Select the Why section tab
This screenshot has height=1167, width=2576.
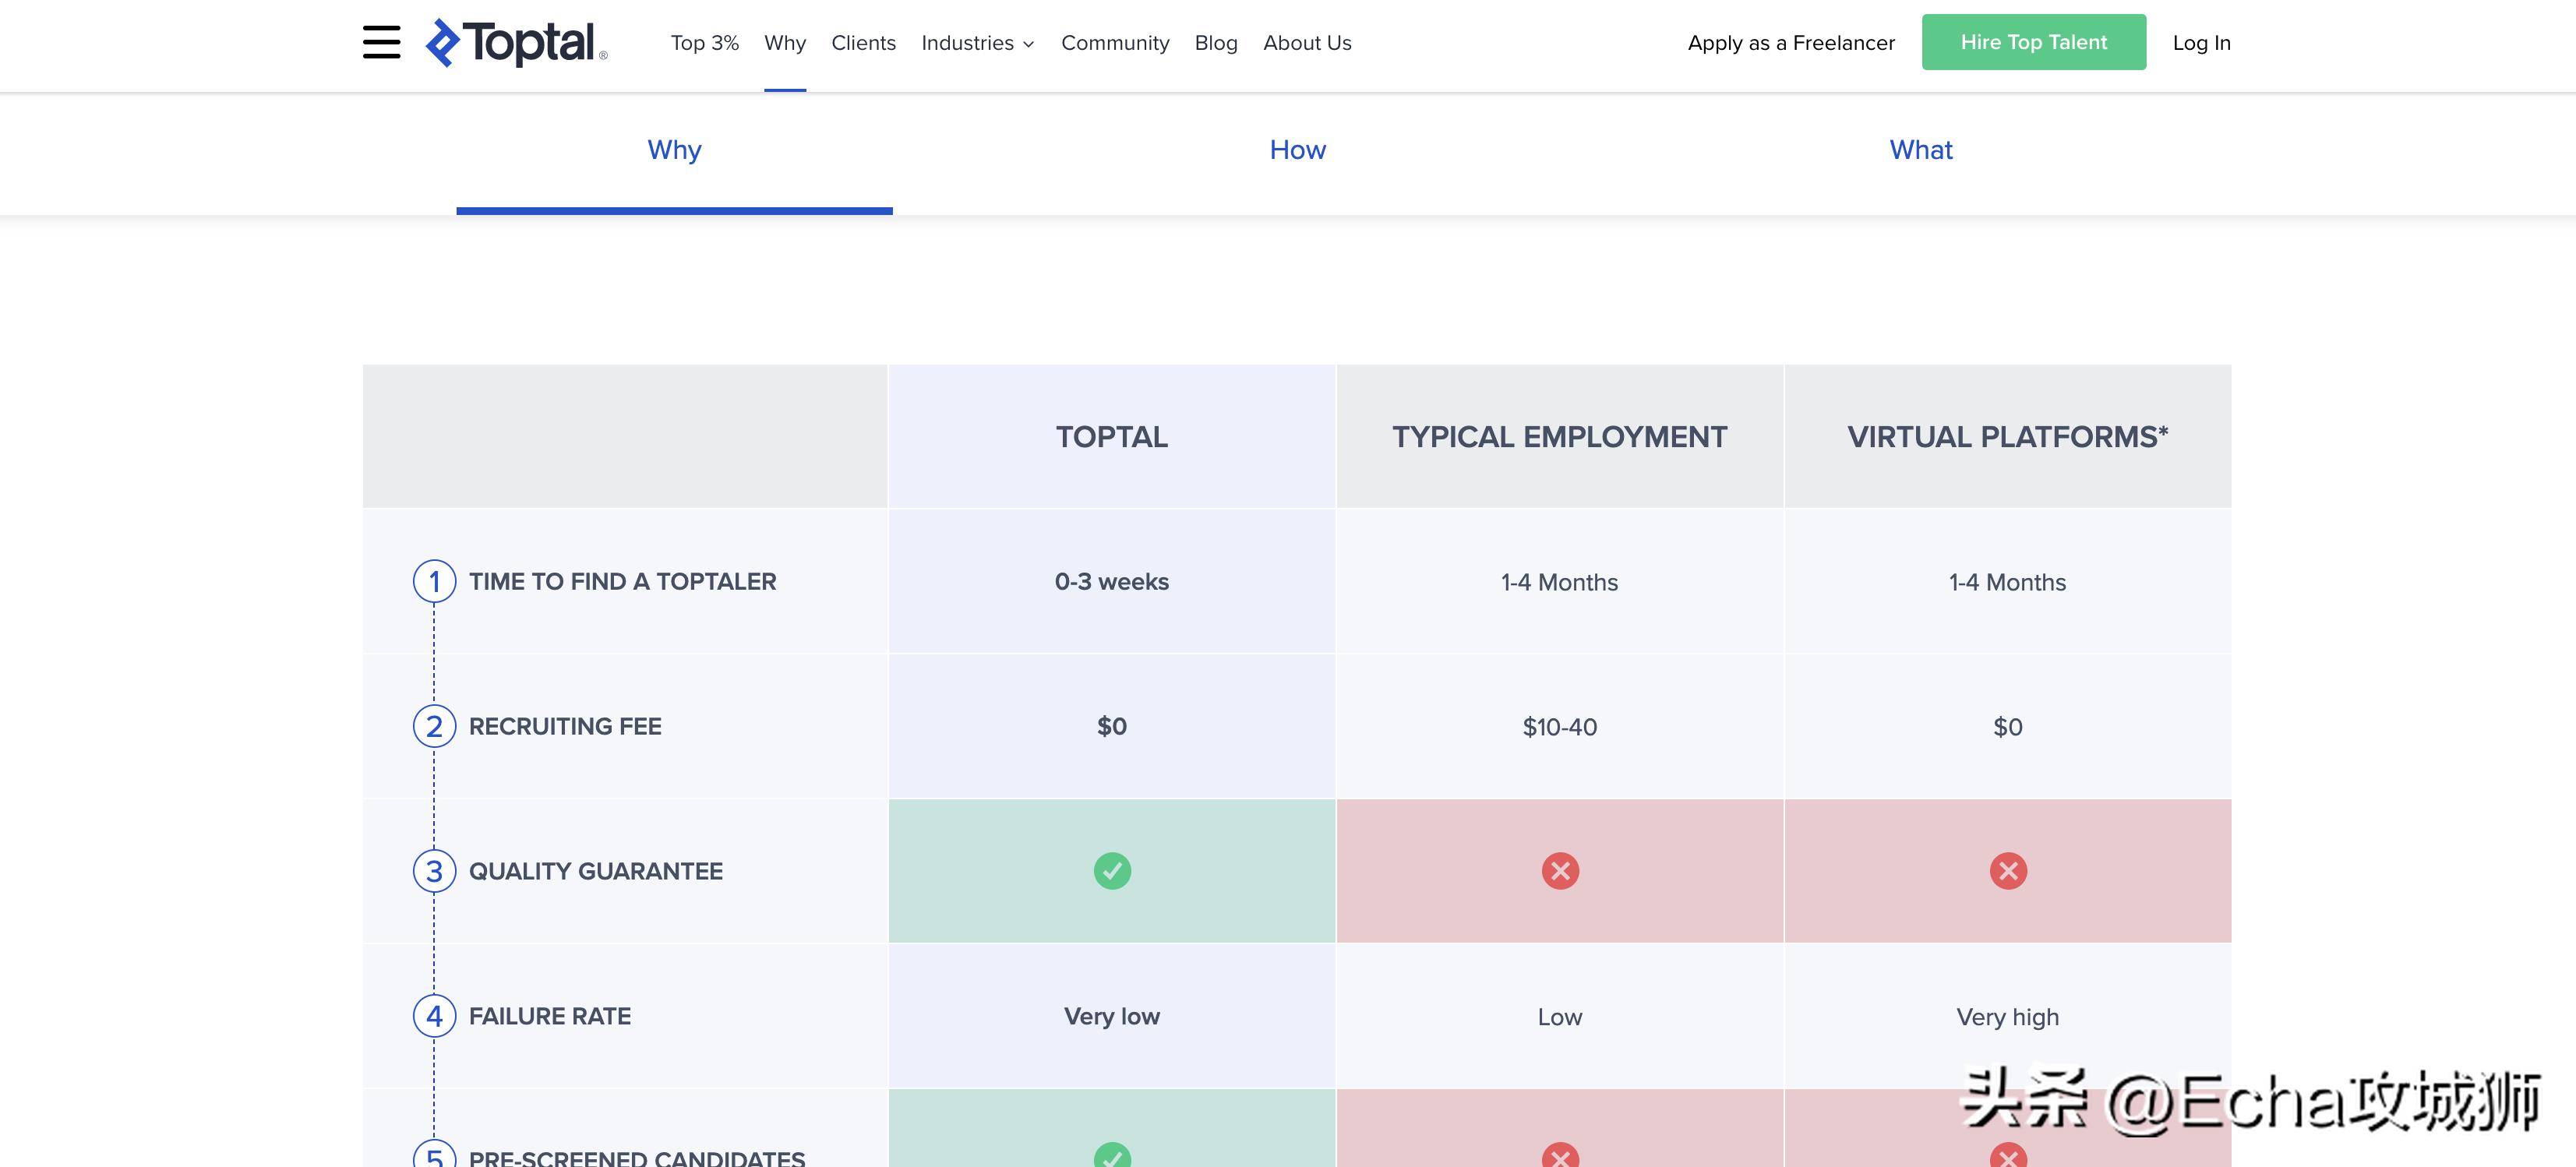click(674, 150)
